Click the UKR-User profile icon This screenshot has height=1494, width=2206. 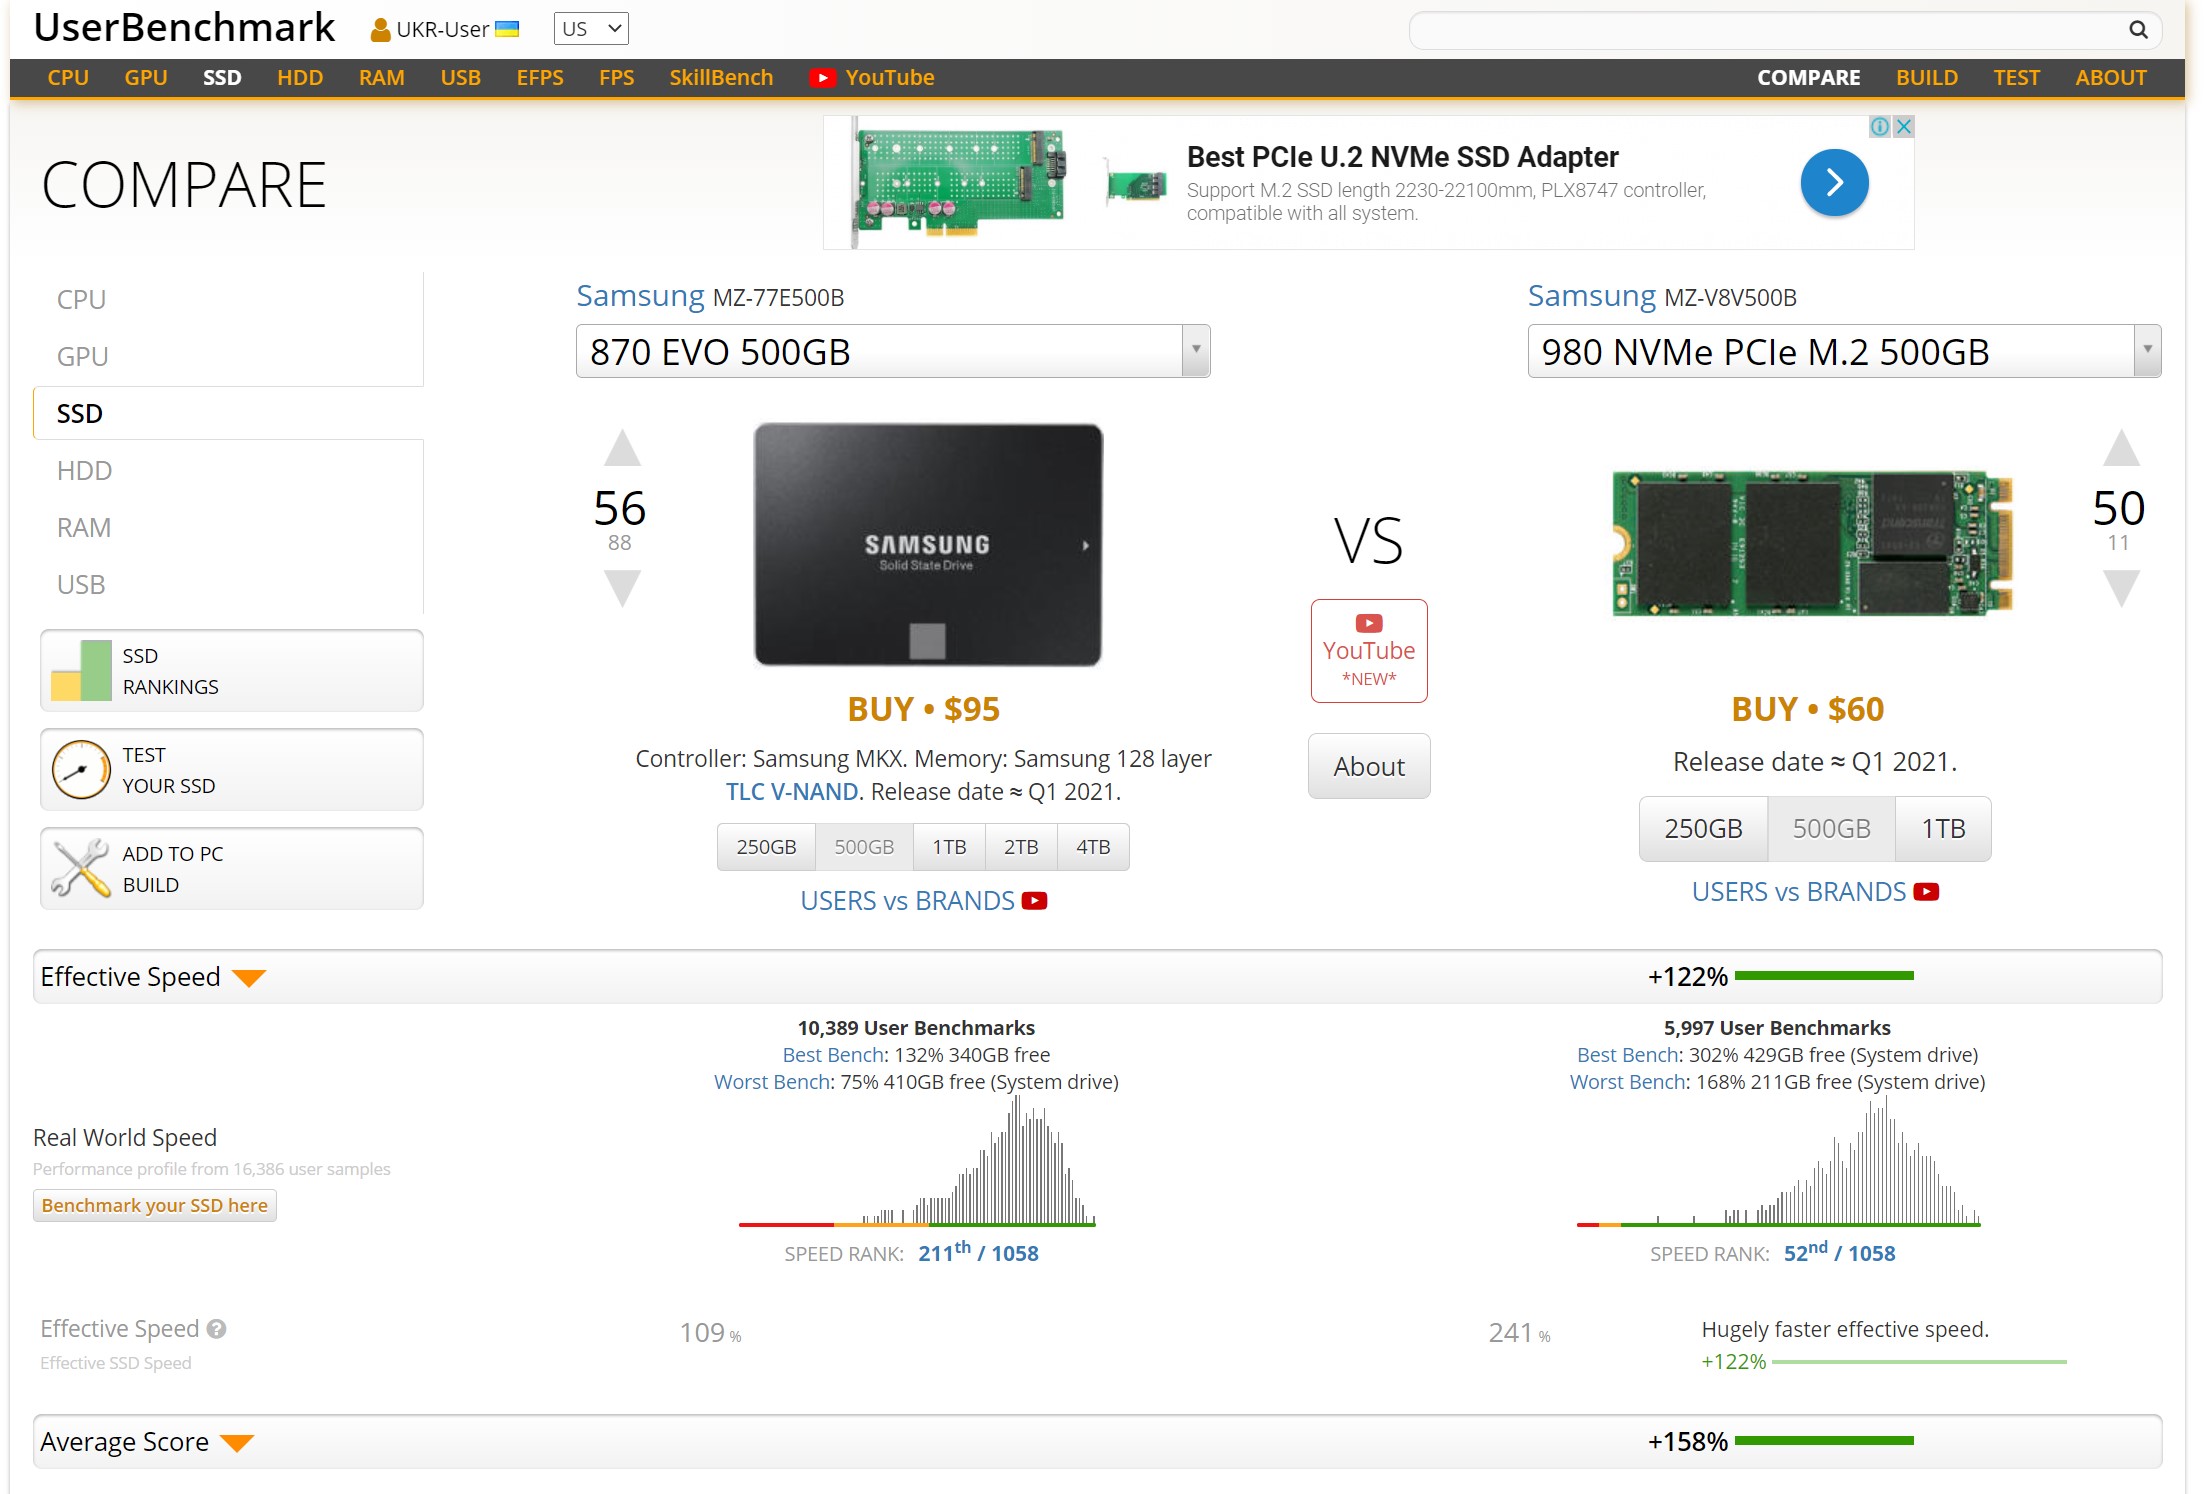(x=380, y=30)
